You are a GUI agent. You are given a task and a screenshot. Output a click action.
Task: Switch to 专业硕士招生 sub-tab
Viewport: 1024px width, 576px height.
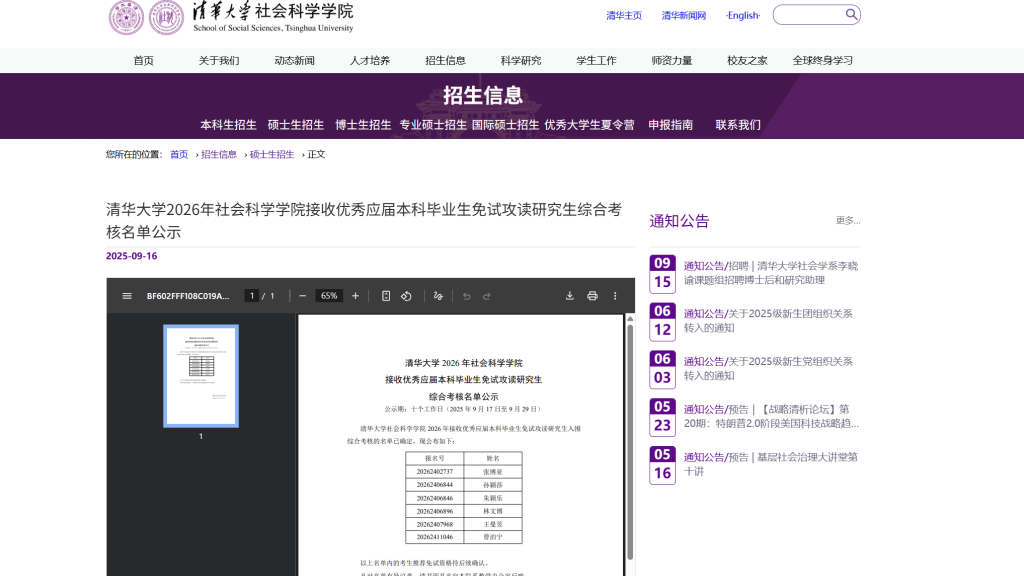433,125
